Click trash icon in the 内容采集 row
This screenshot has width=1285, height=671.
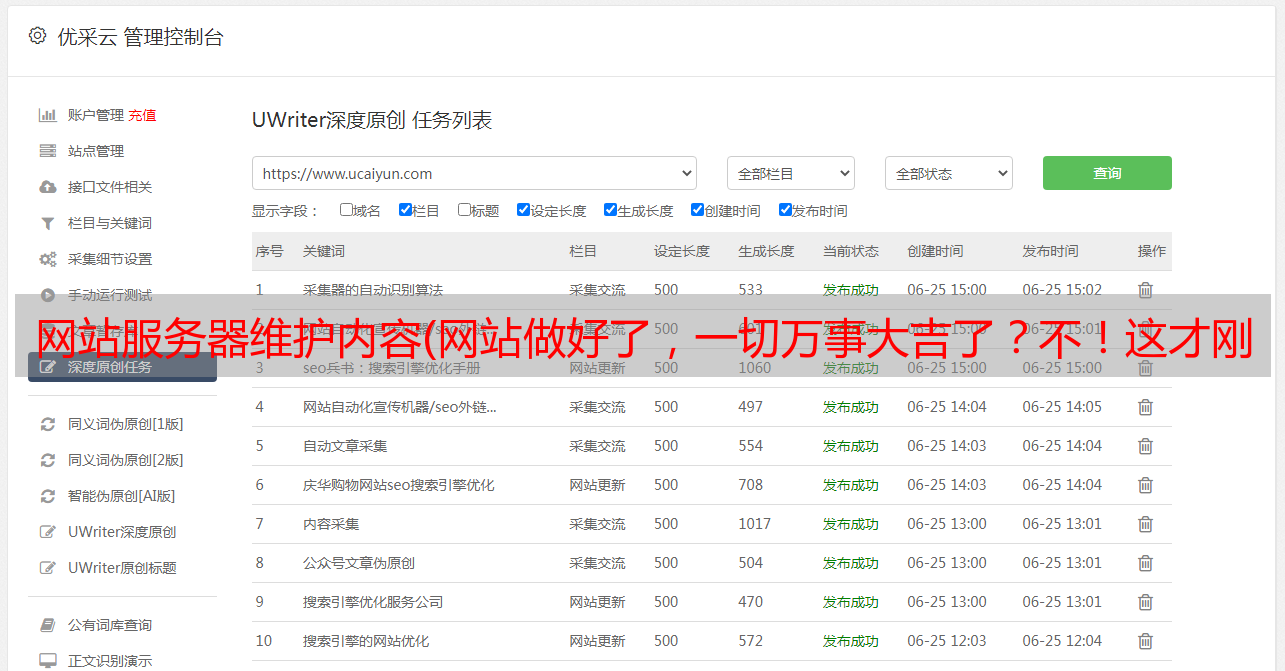[x=1145, y=524]
